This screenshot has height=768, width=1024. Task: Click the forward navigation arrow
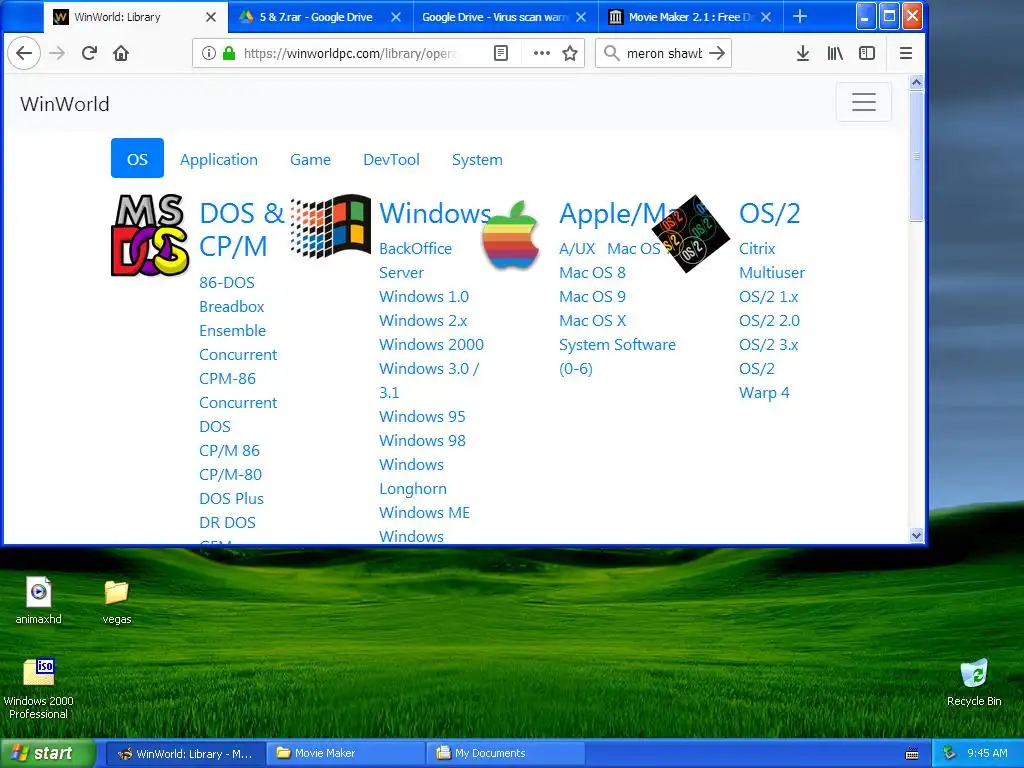click(57, 53)
